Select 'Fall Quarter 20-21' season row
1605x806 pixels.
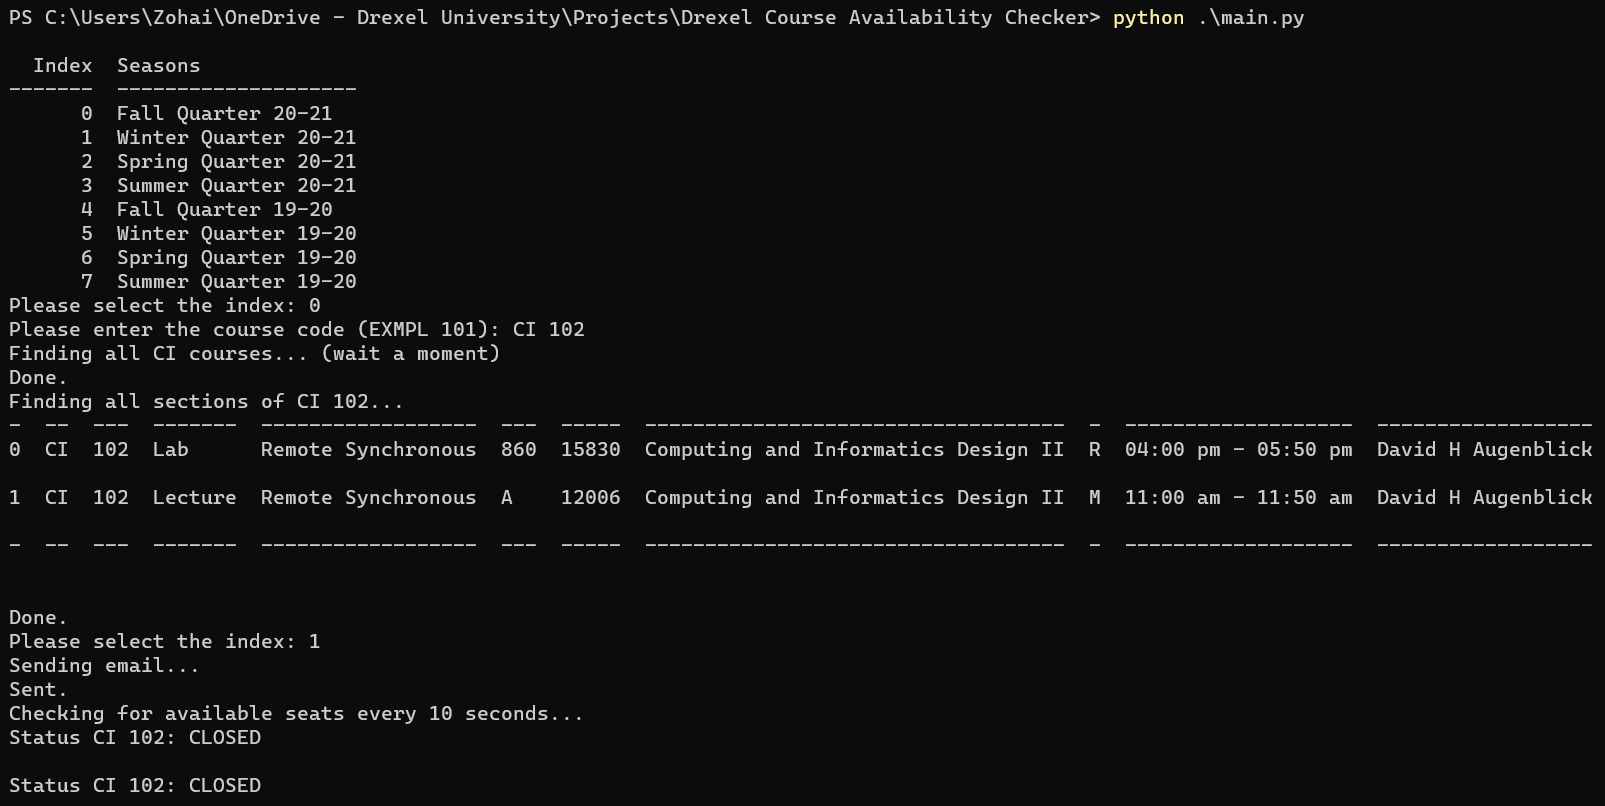coord(224,114)
